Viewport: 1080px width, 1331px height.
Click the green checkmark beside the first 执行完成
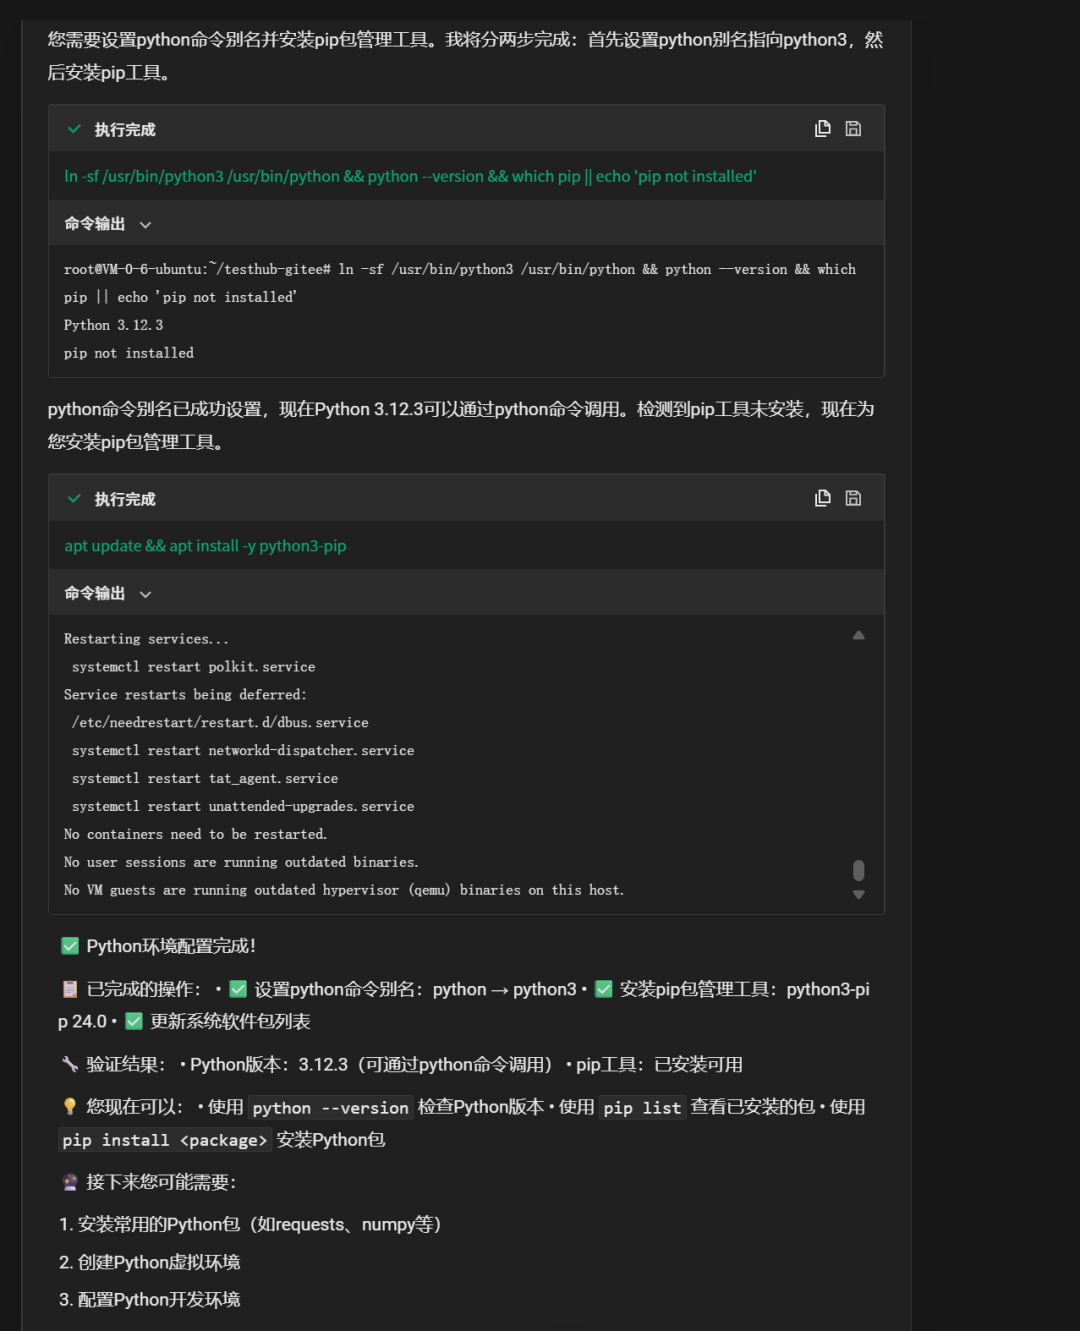point(74,129)
